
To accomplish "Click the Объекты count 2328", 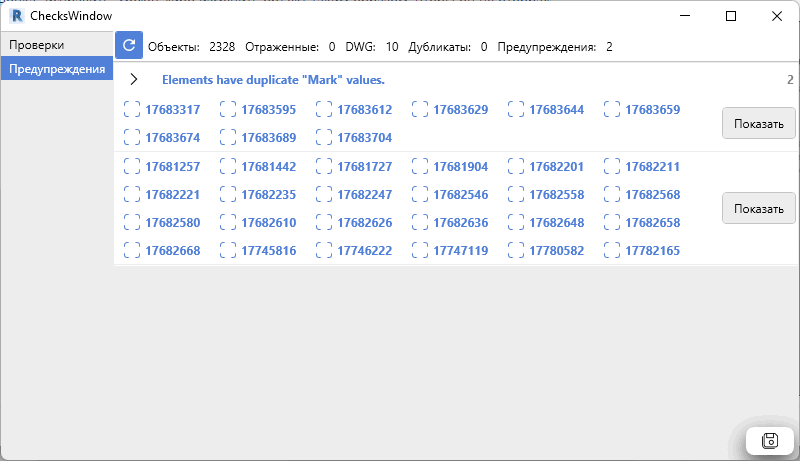I will coord(222,47).
